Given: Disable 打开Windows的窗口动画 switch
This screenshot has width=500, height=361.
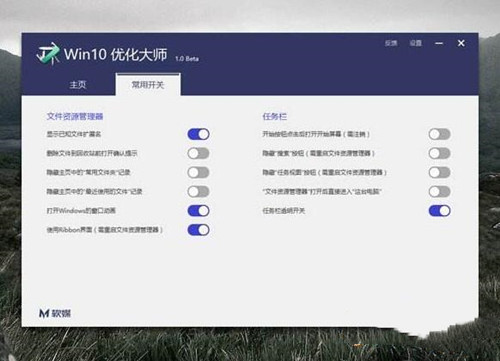Looking at the screenshot, I should pyautogui.click(x=198, y=211).
